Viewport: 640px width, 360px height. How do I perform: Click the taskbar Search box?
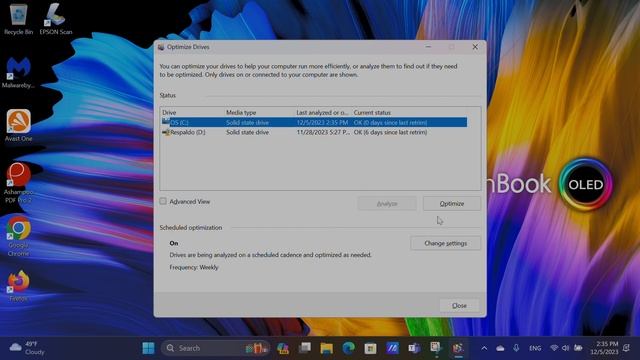[x=215, y=348]
